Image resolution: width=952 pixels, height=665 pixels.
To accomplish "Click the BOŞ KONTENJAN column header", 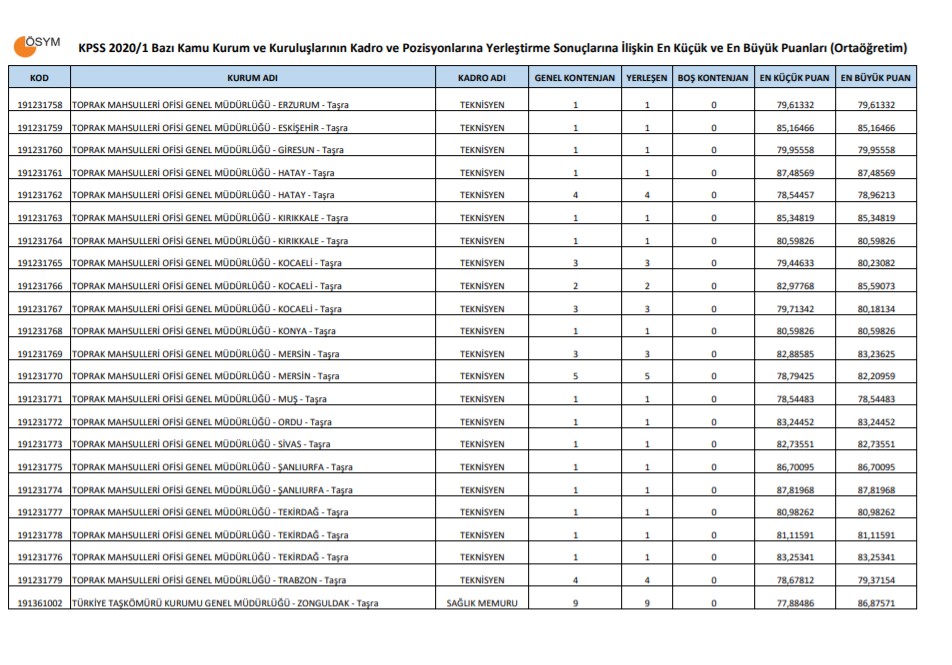I will (x=713, y=78).
